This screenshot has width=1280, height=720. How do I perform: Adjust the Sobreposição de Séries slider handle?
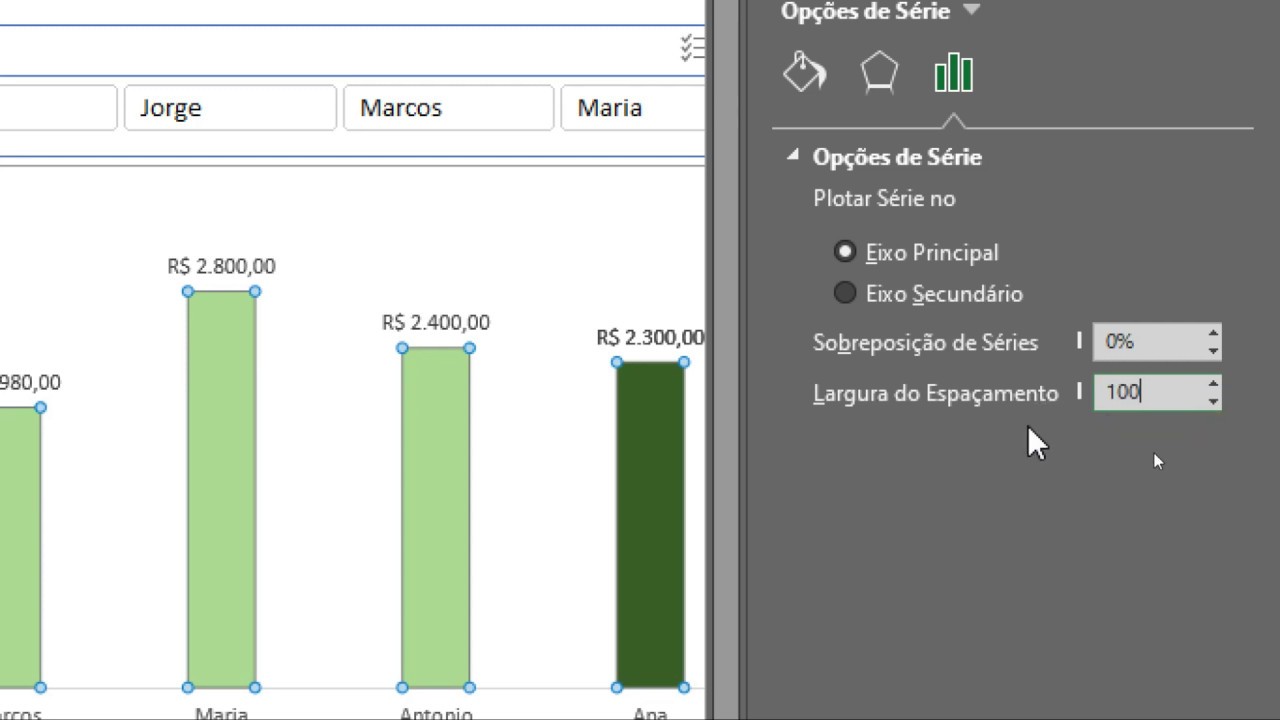point(1079,341)
